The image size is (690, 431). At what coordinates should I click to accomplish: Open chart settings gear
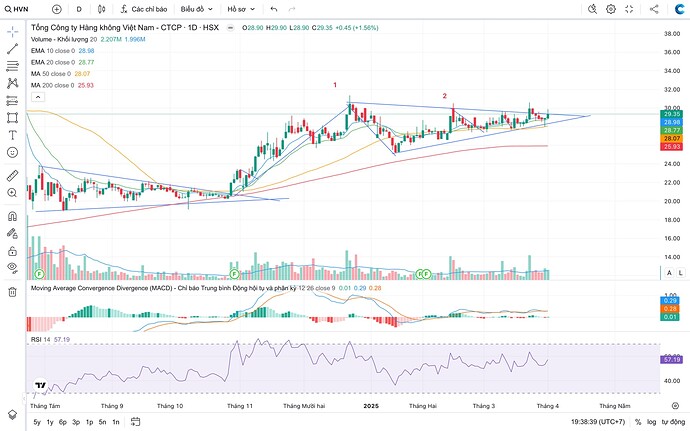tap(611, 9)
